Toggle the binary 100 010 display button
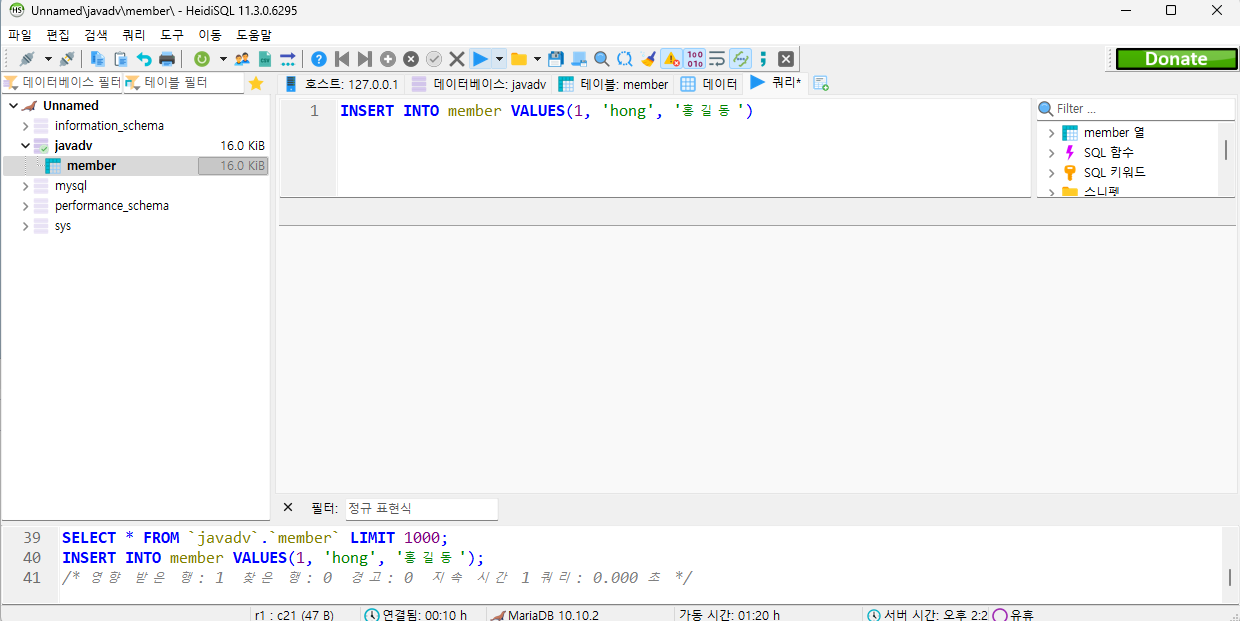This screenshot has width=1240, height=621. [694, 59]
